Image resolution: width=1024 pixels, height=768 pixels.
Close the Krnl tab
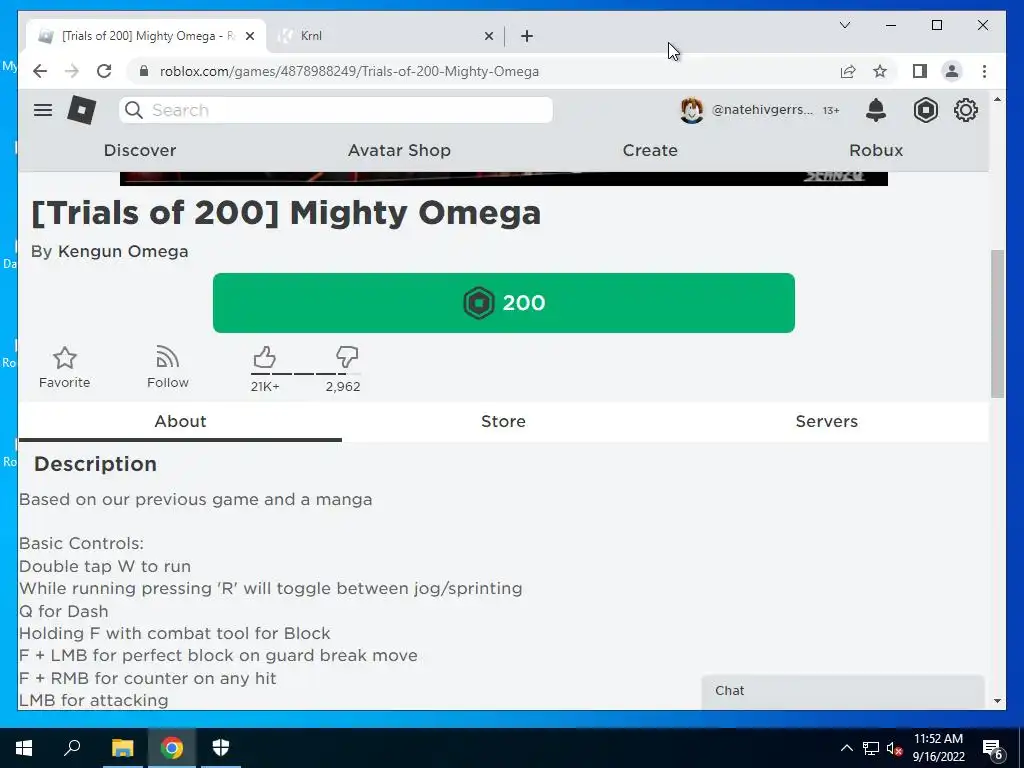click(488, 36)
